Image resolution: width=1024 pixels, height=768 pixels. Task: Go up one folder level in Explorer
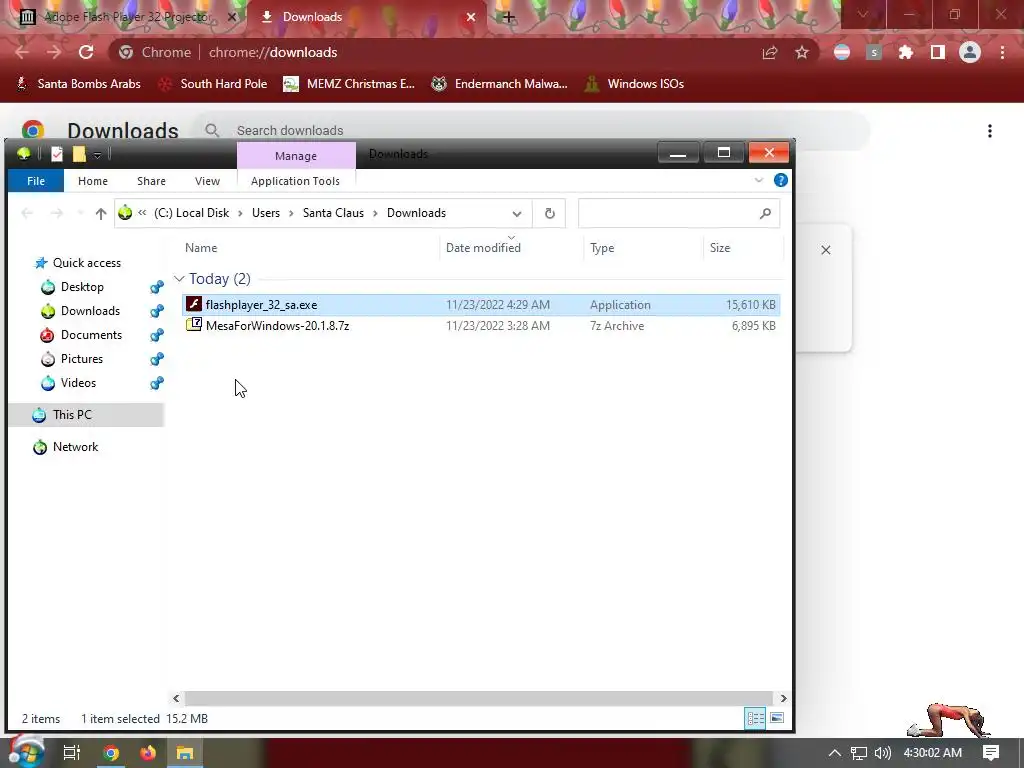pos(101,214)
